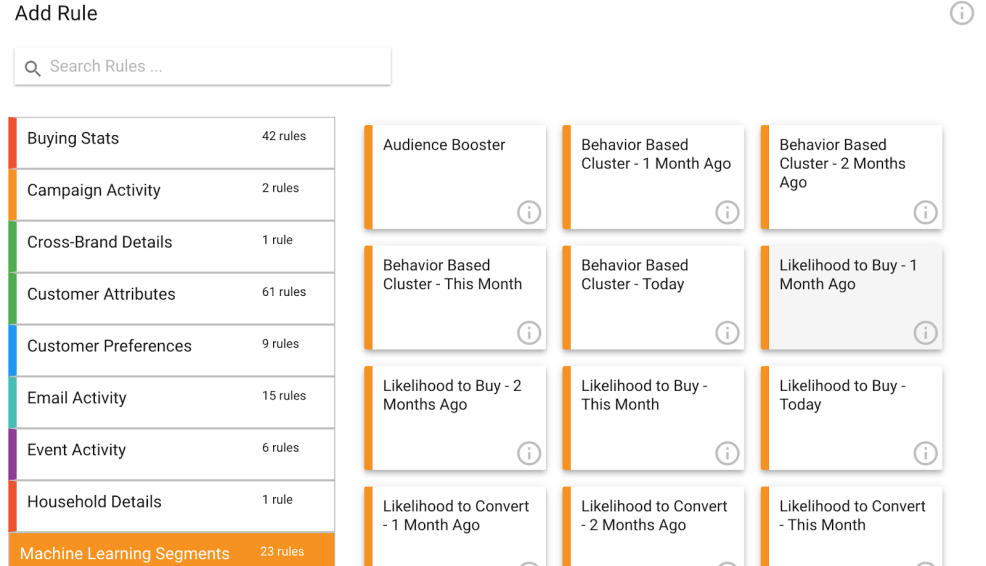Open Machine Learning Segments category

tap(172, 553)
